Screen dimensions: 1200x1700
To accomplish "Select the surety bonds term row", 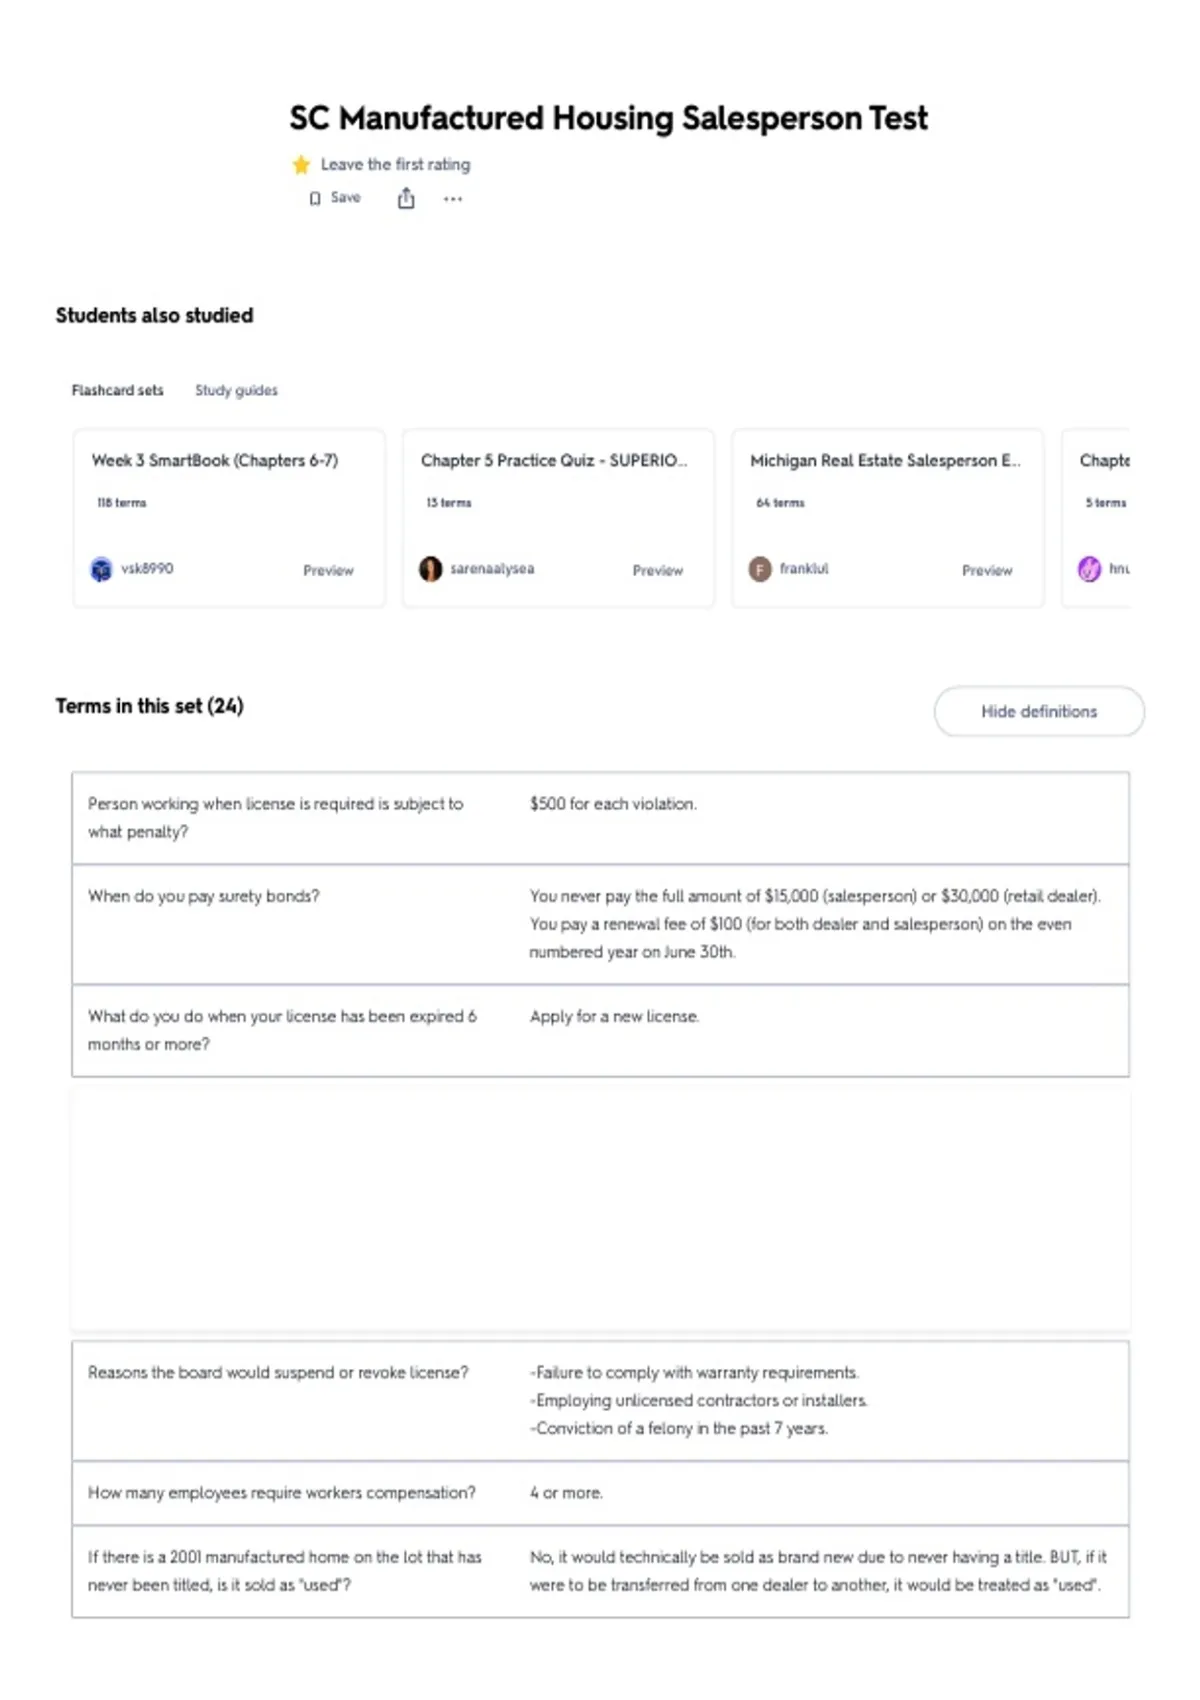I will (x=600, y=924).
